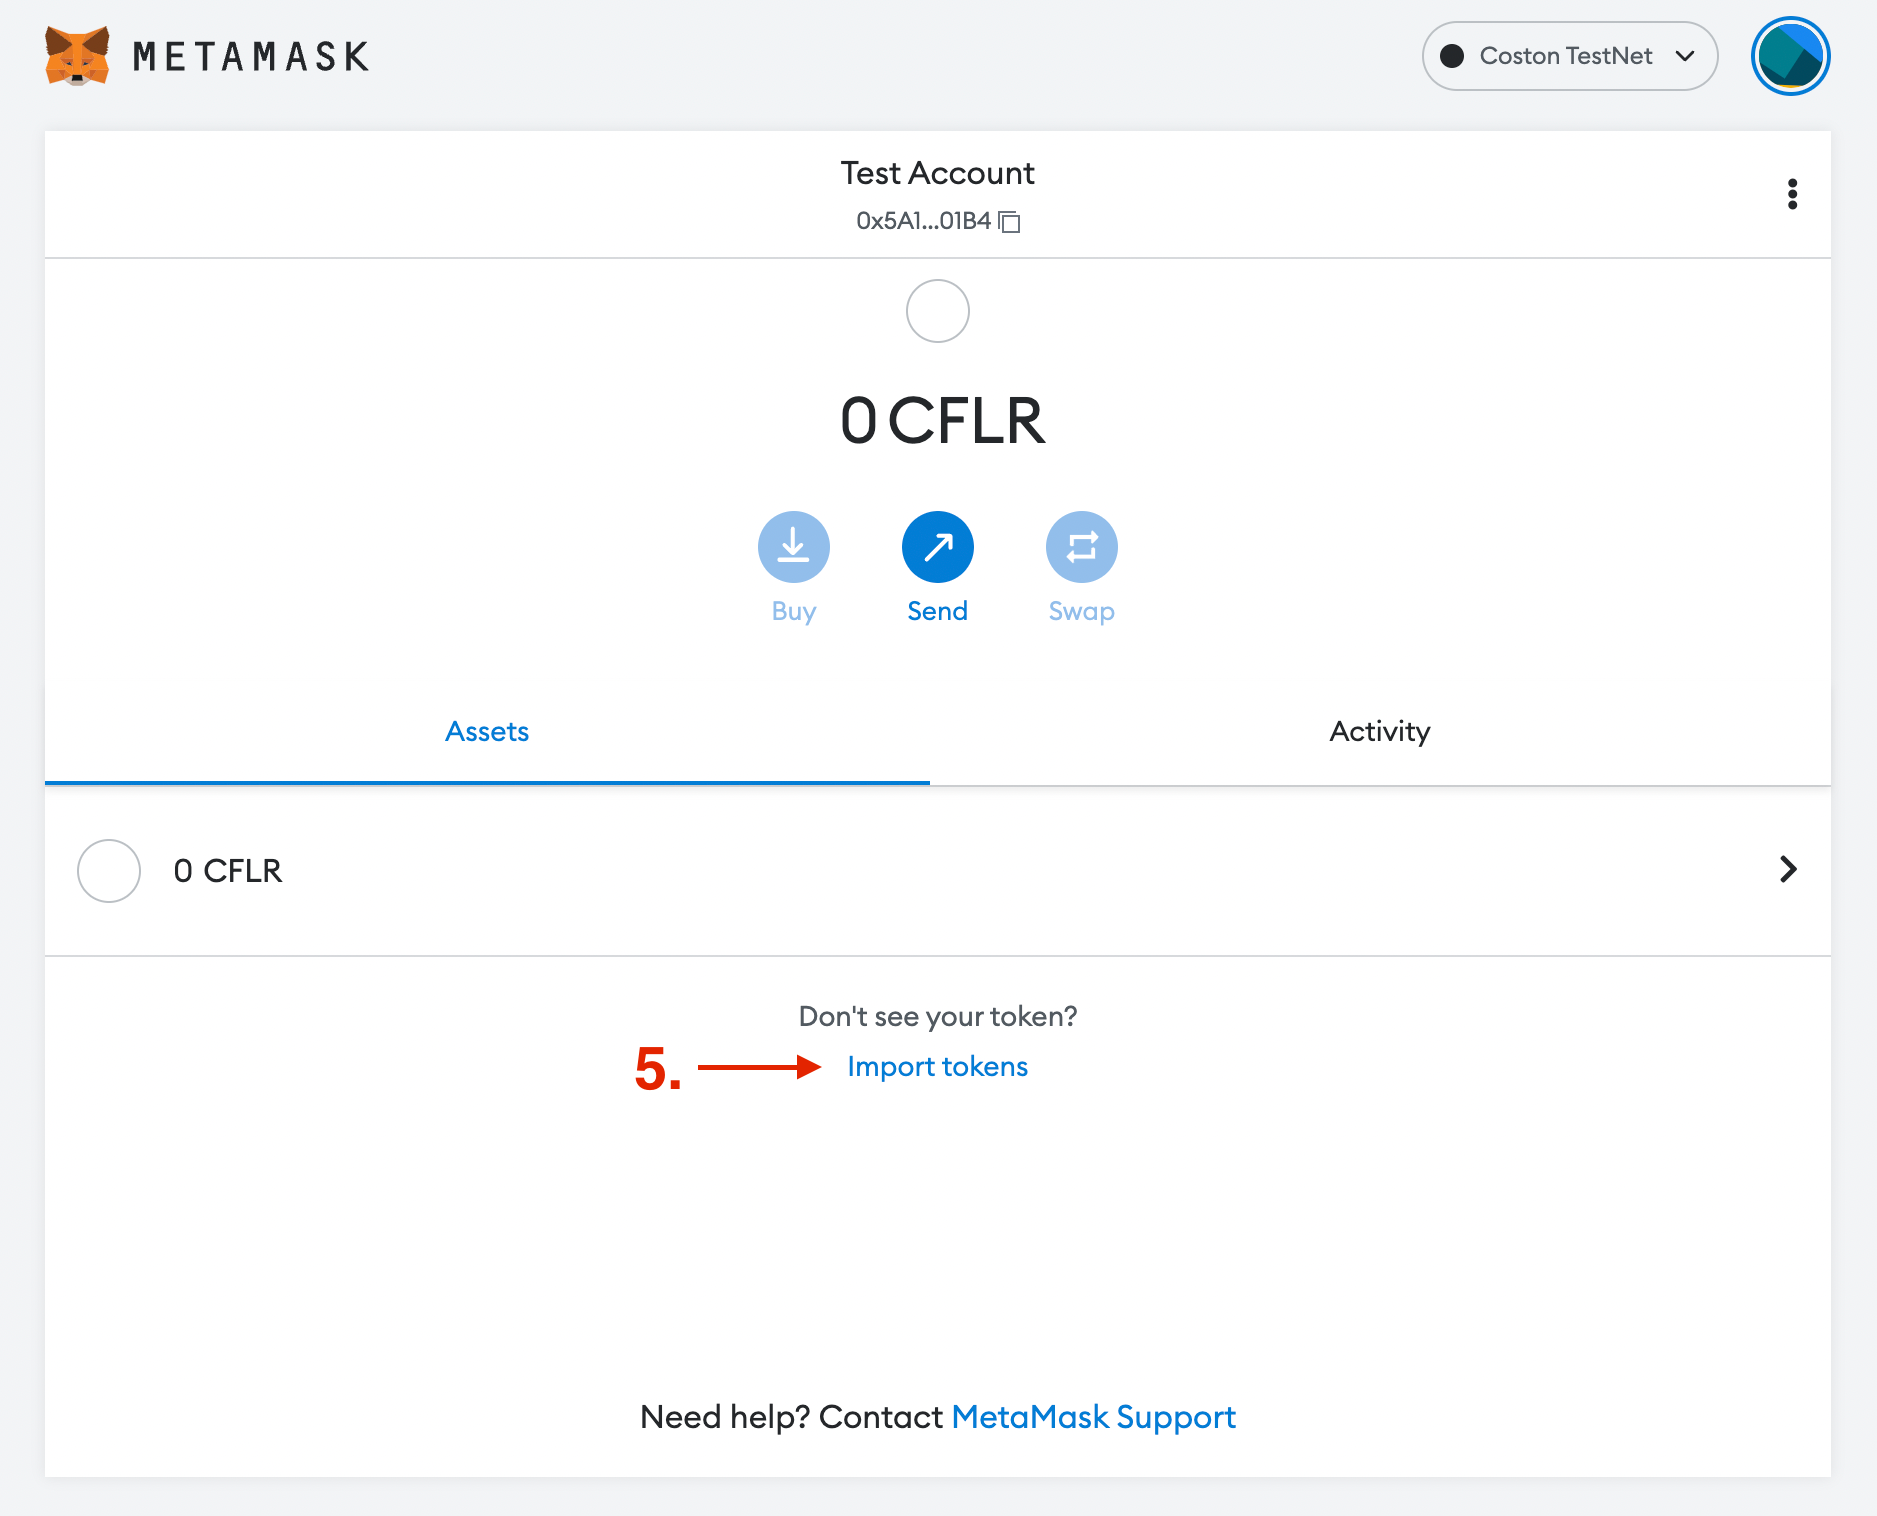
Task: Click the Swap arrows button
Action: click(1082, 547)
